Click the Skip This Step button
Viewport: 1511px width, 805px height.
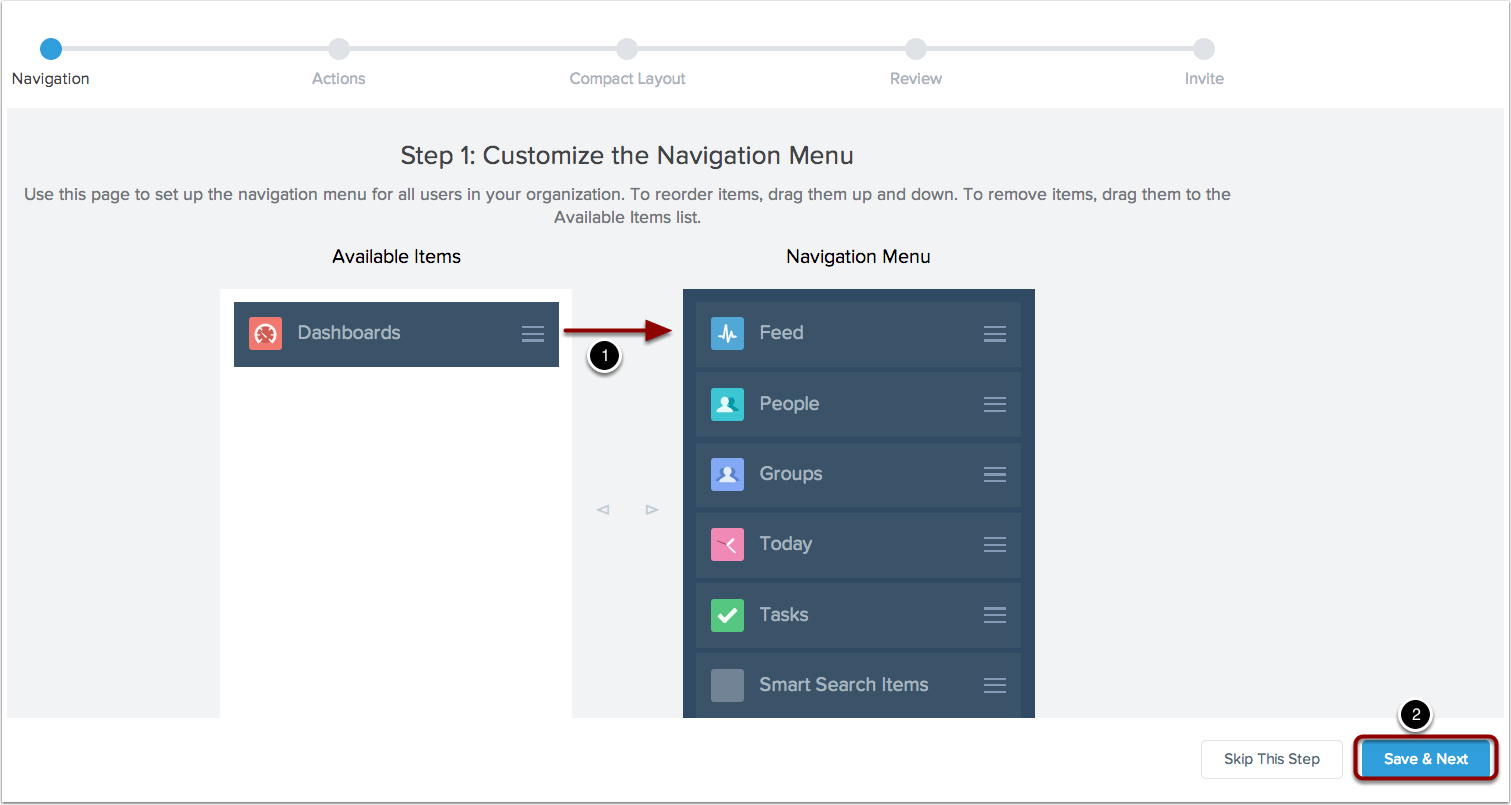(1272, 759)
